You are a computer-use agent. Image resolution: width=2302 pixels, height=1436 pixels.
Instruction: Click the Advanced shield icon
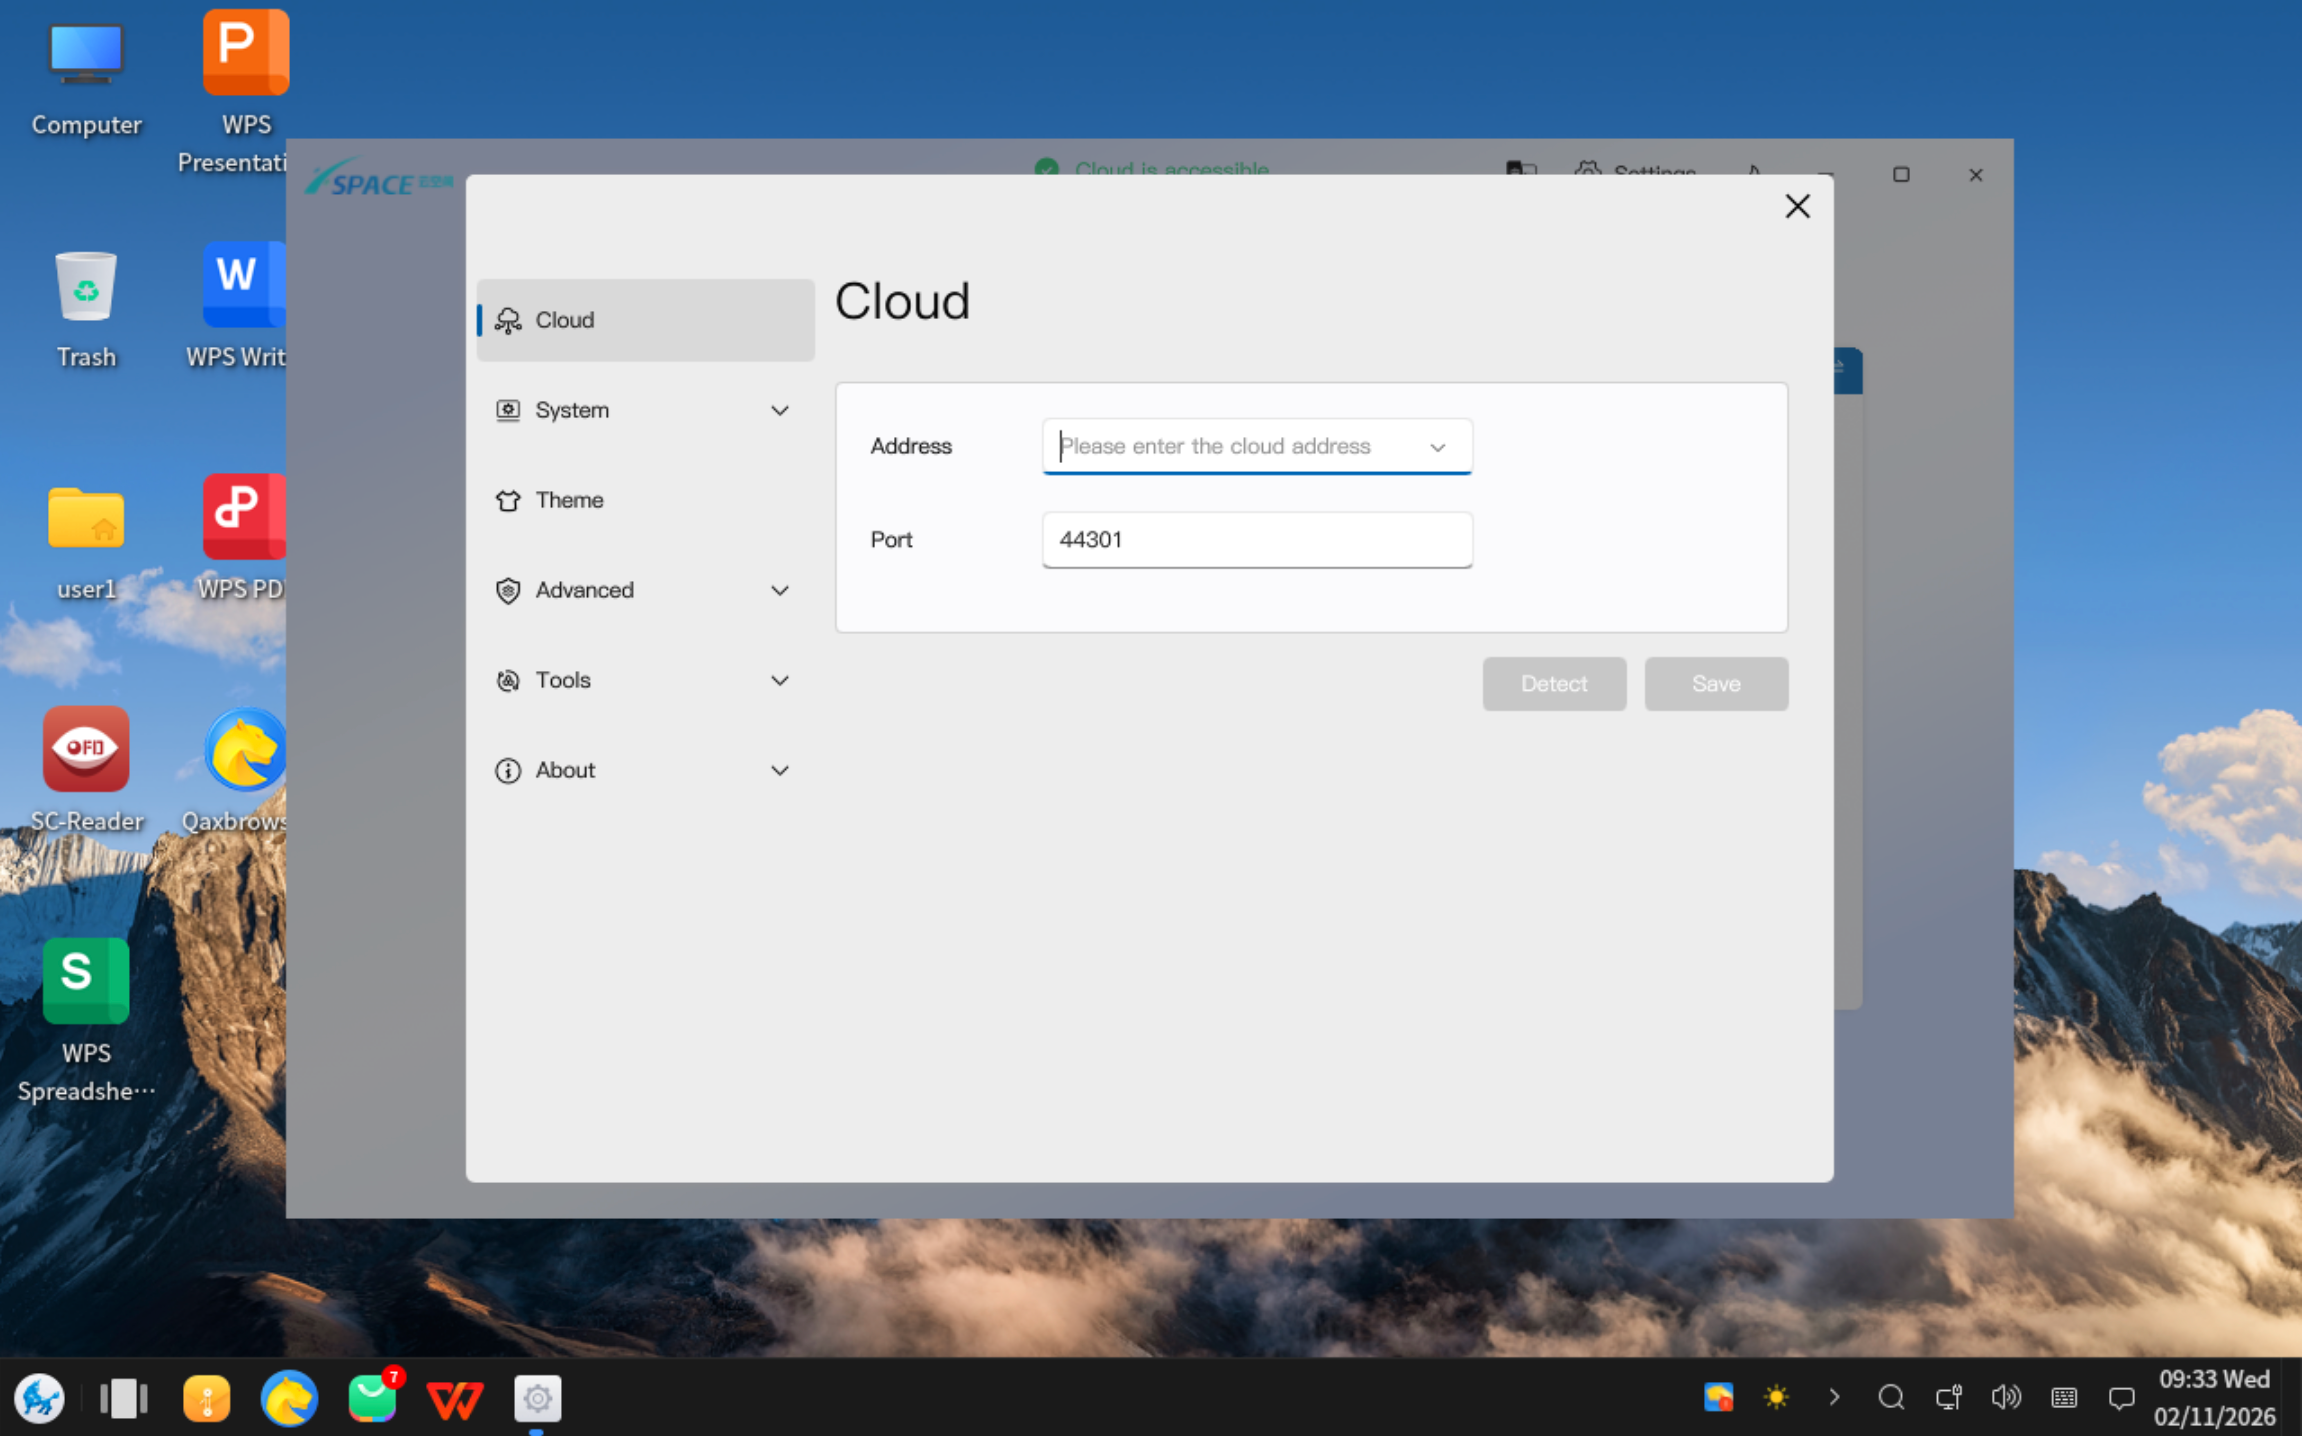coord(508,590)
